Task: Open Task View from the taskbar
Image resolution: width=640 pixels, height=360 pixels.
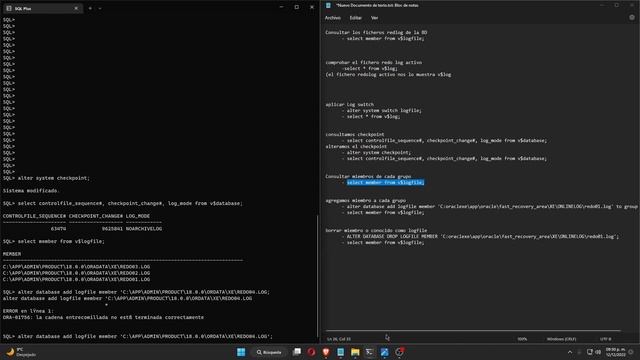Action: (x=297, y=352)
